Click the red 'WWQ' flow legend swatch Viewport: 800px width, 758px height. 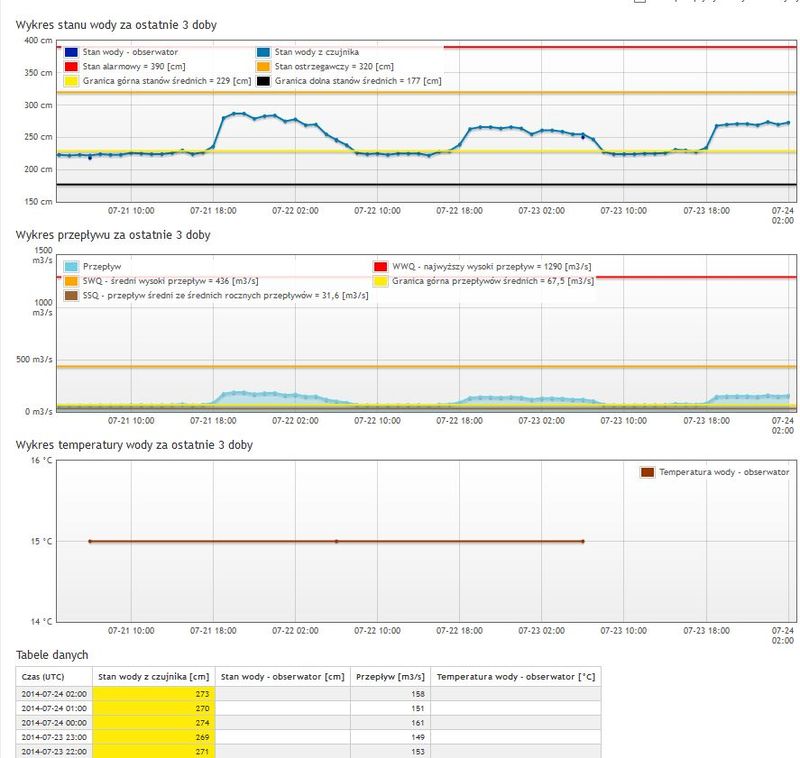380,267
